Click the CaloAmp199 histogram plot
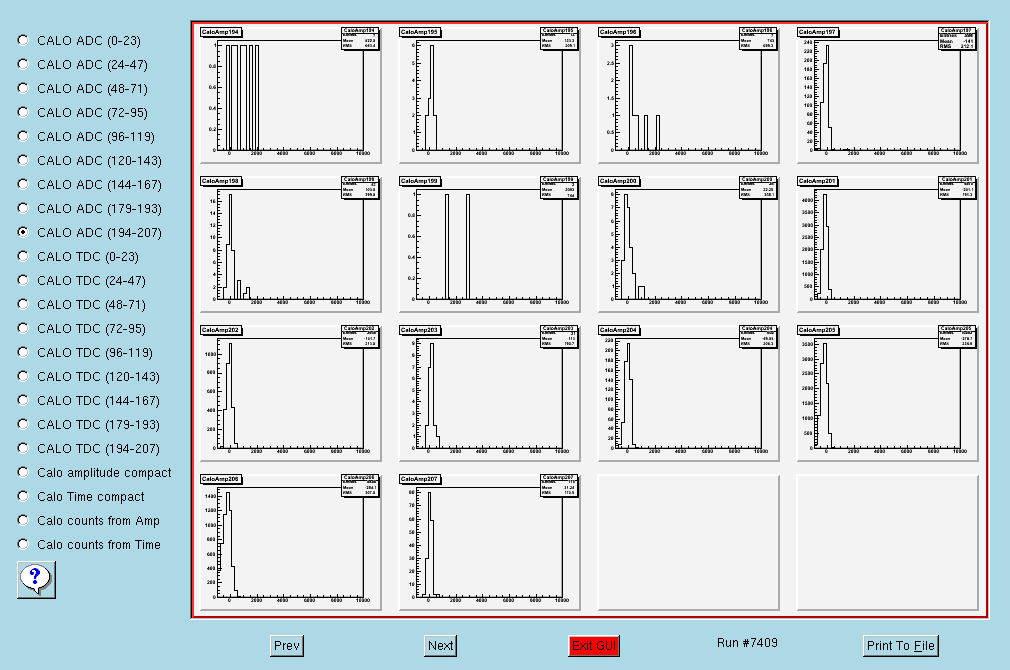 tap(490, 244)
